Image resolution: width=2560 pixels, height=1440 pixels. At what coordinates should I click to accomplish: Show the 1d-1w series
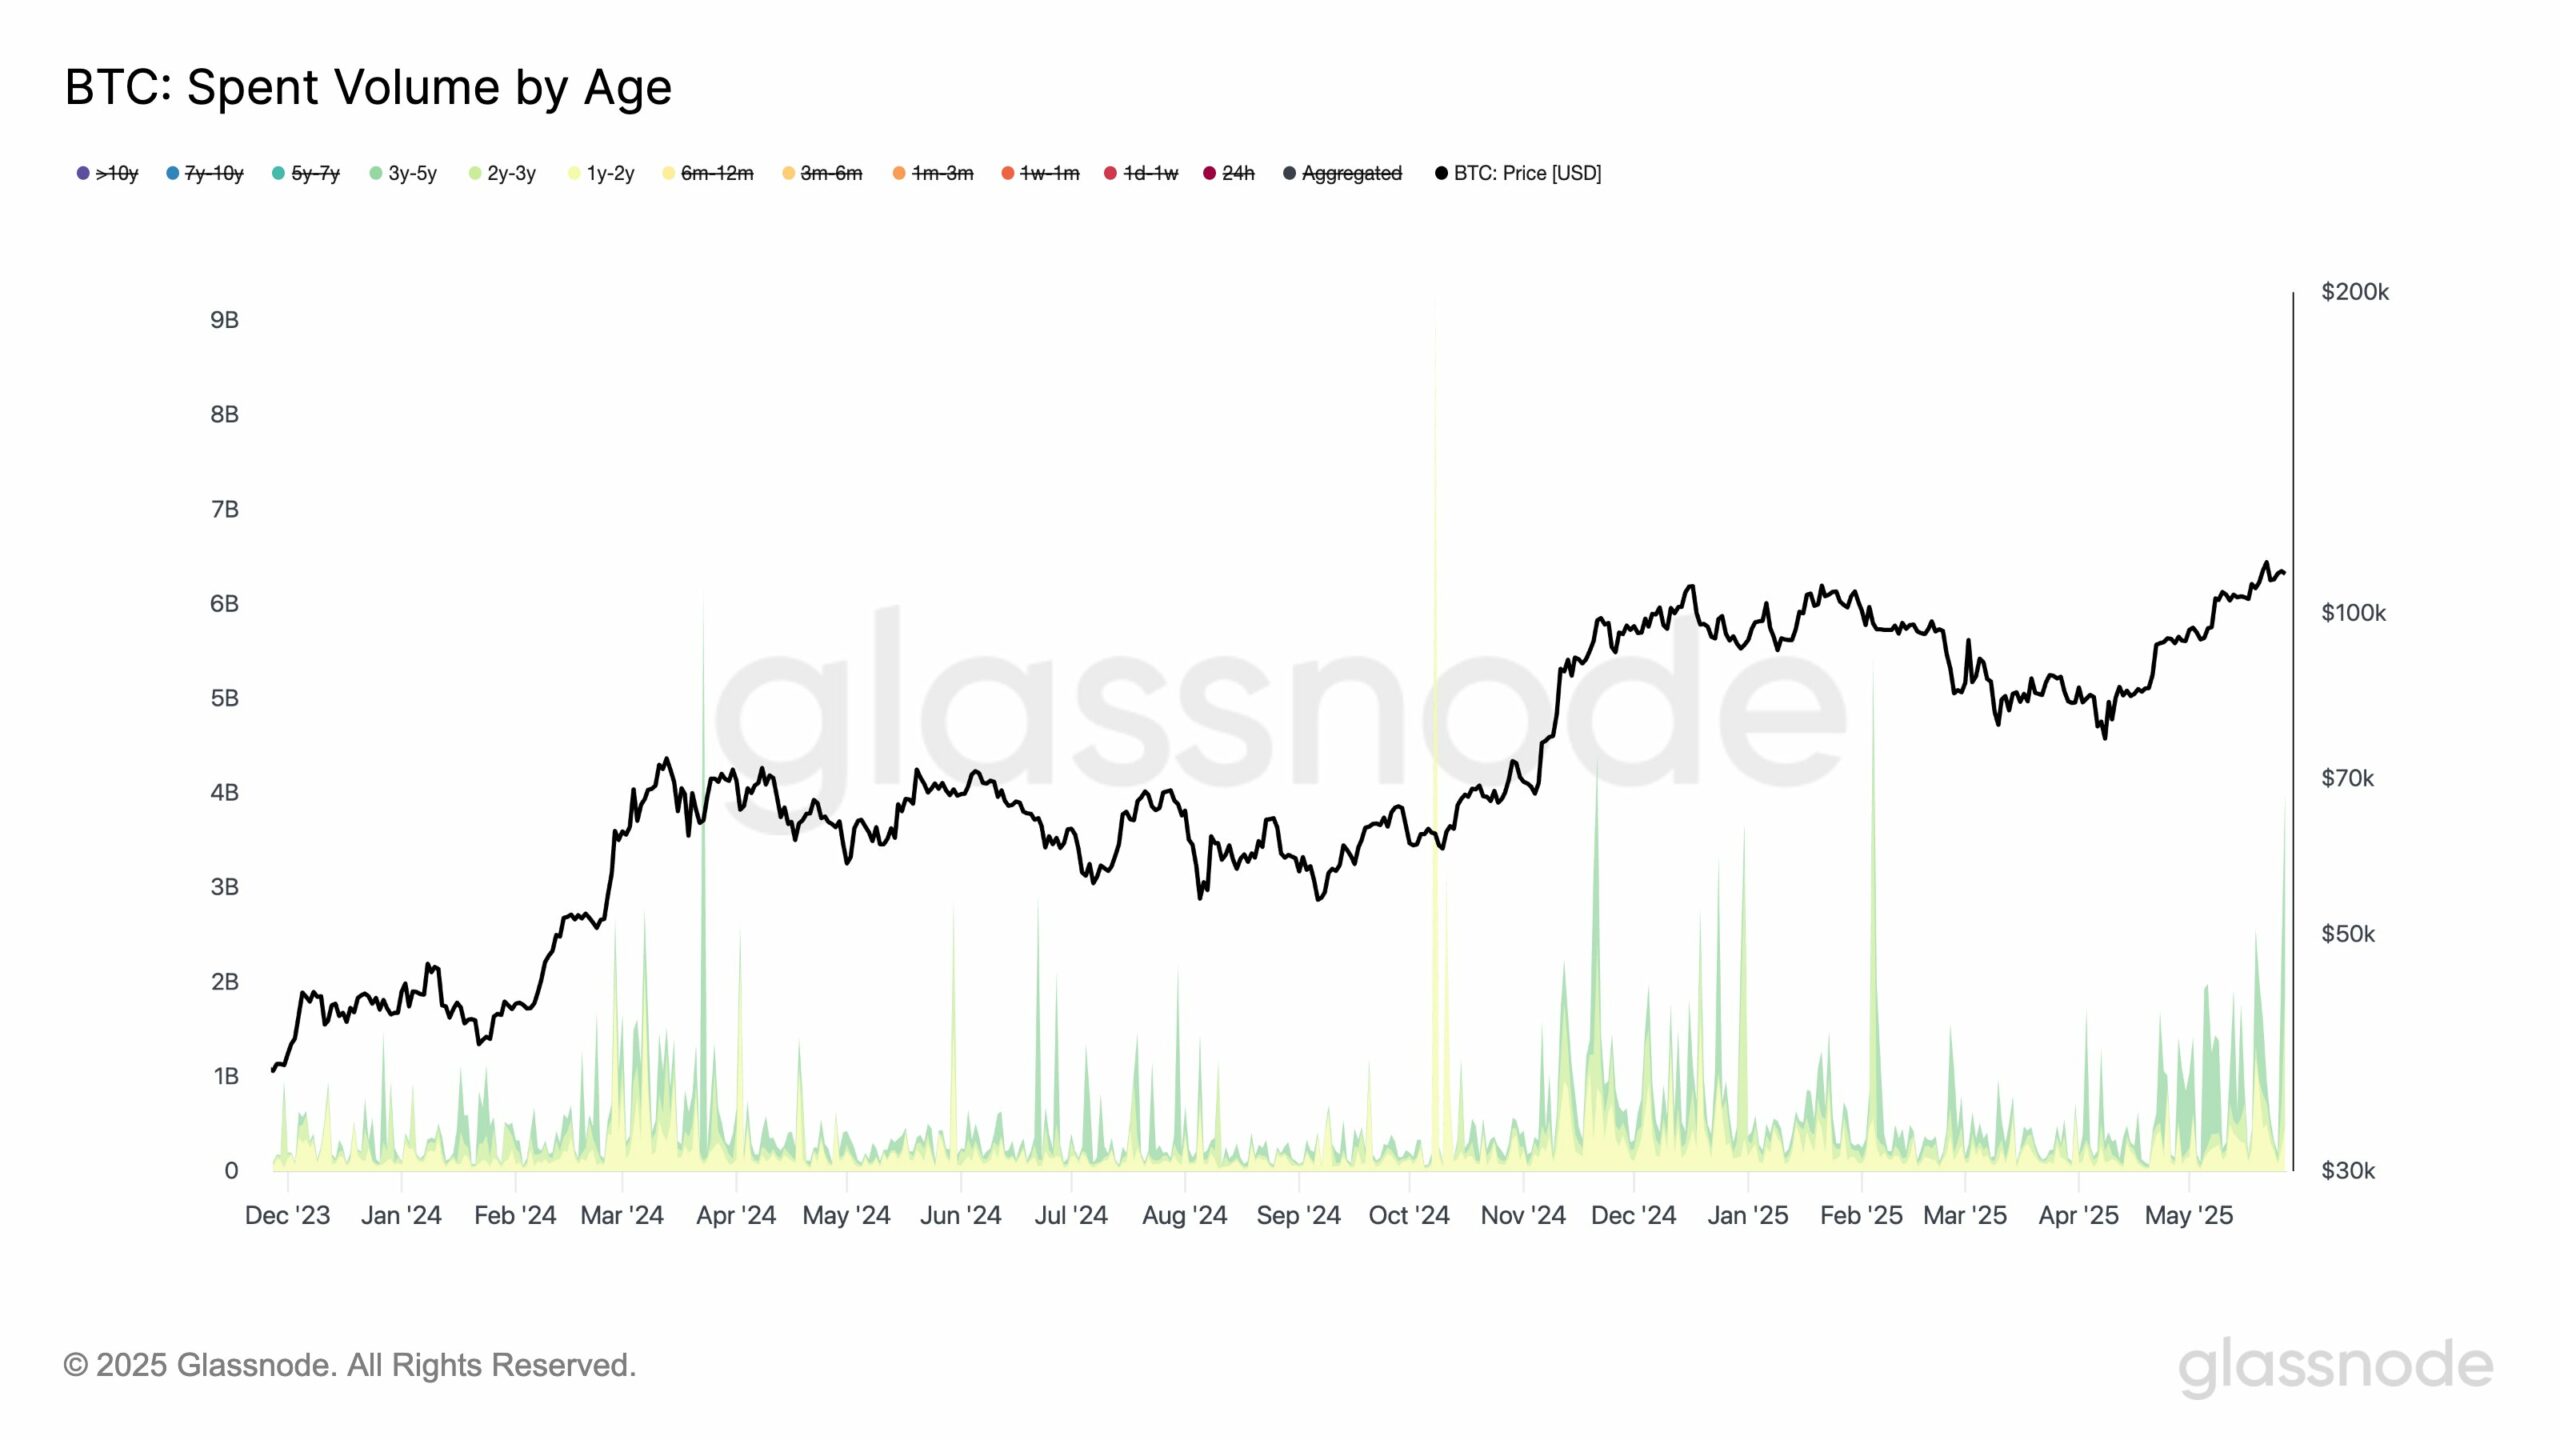pos(1141,173)
